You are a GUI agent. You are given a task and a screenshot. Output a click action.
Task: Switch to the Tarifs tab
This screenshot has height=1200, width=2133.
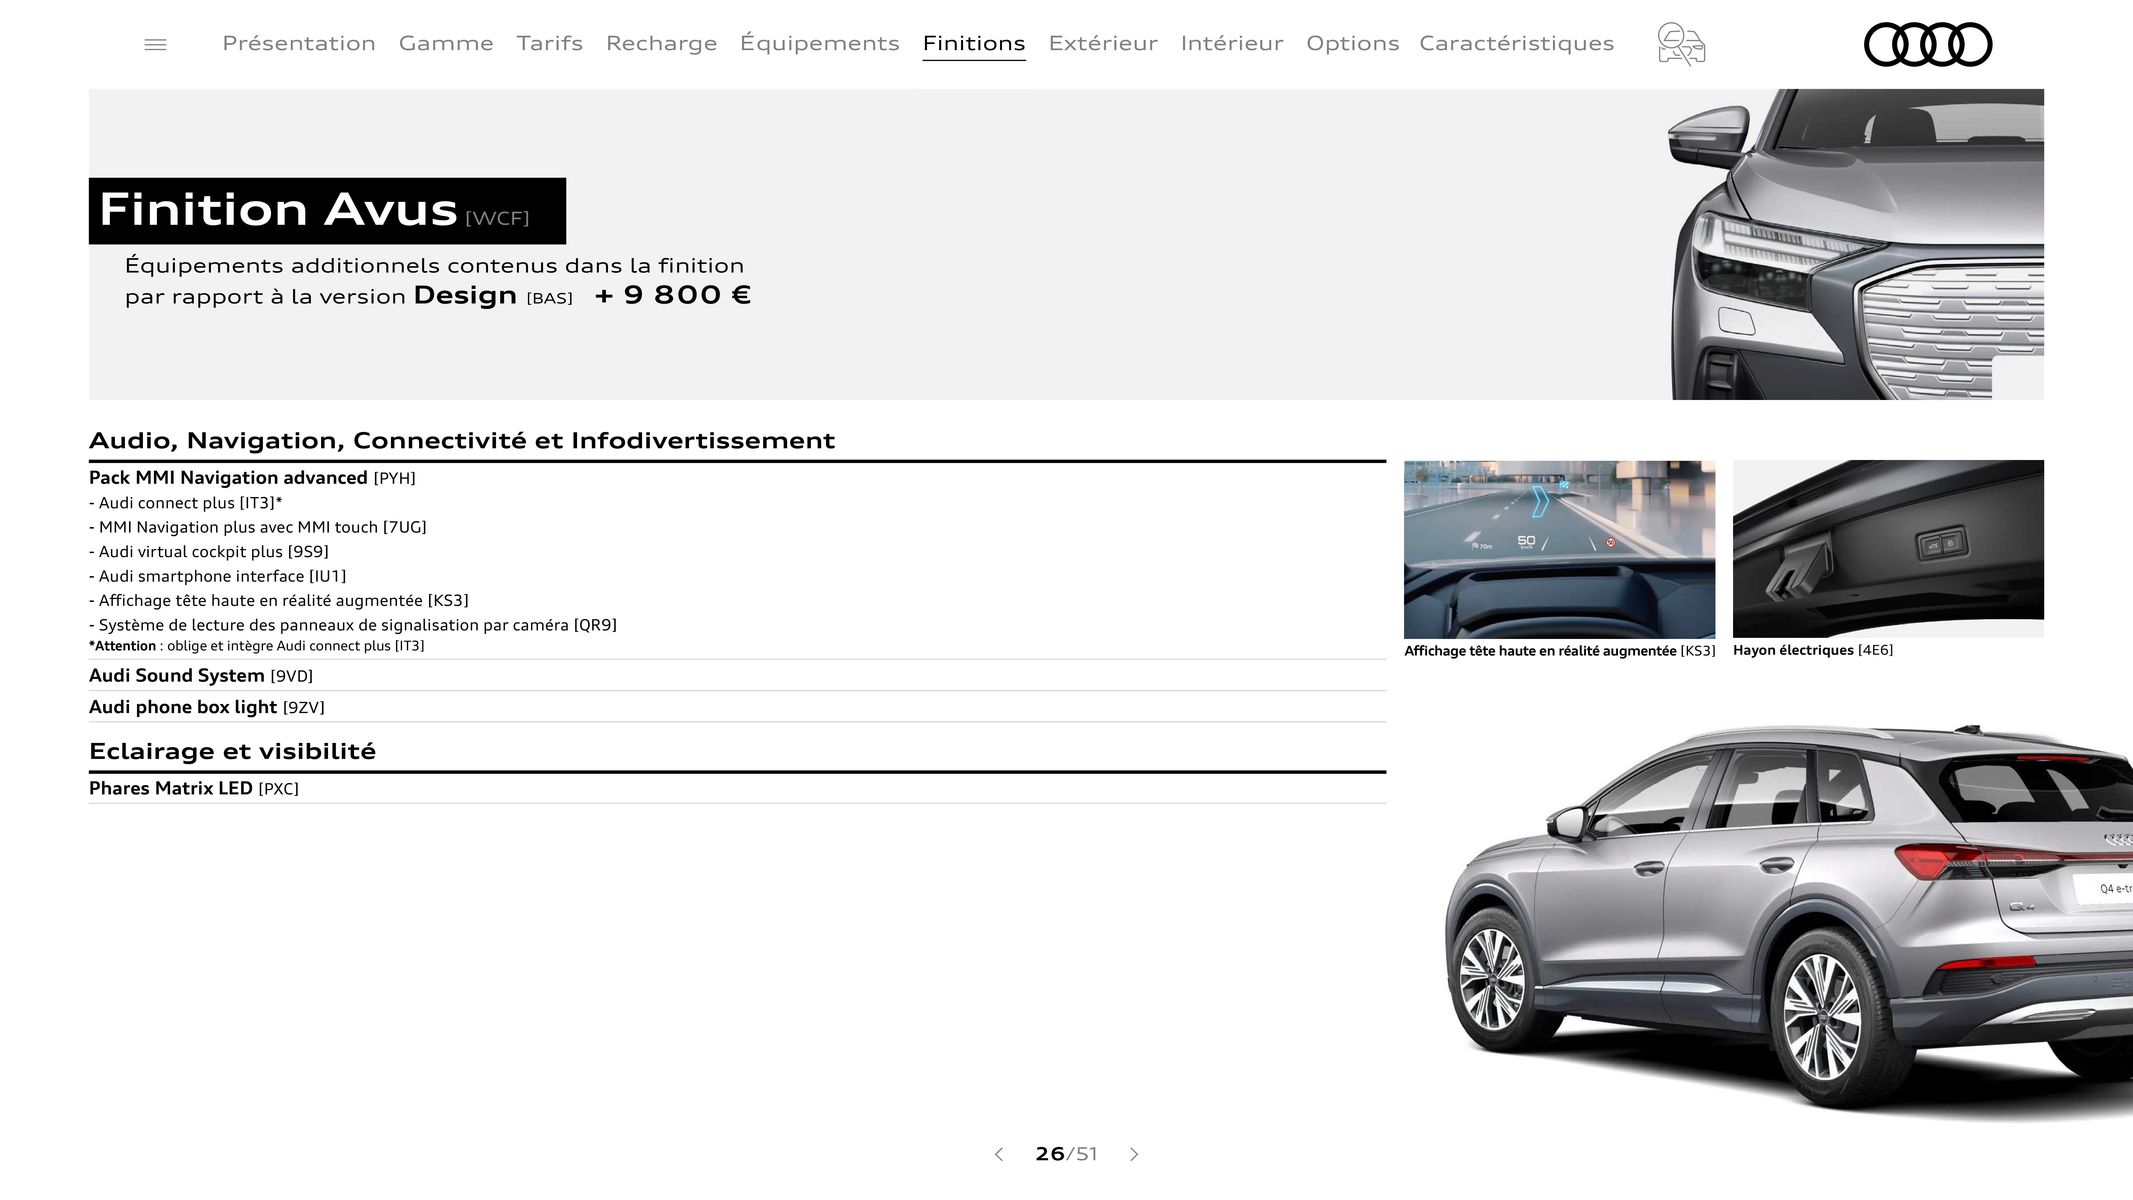coord(550,43)
